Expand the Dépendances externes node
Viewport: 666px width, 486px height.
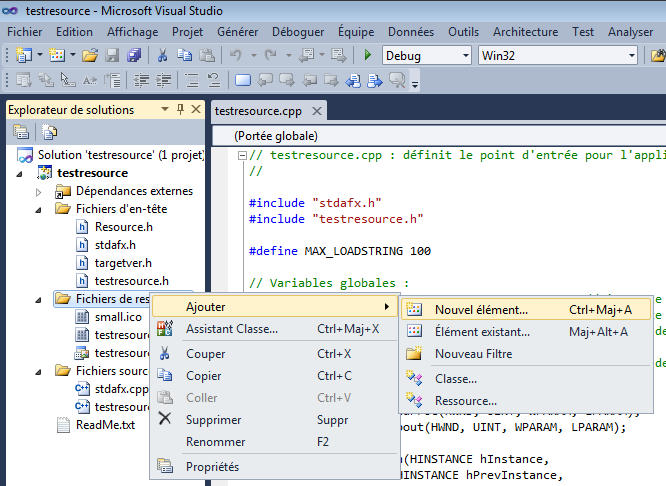(x=38, y=192)
